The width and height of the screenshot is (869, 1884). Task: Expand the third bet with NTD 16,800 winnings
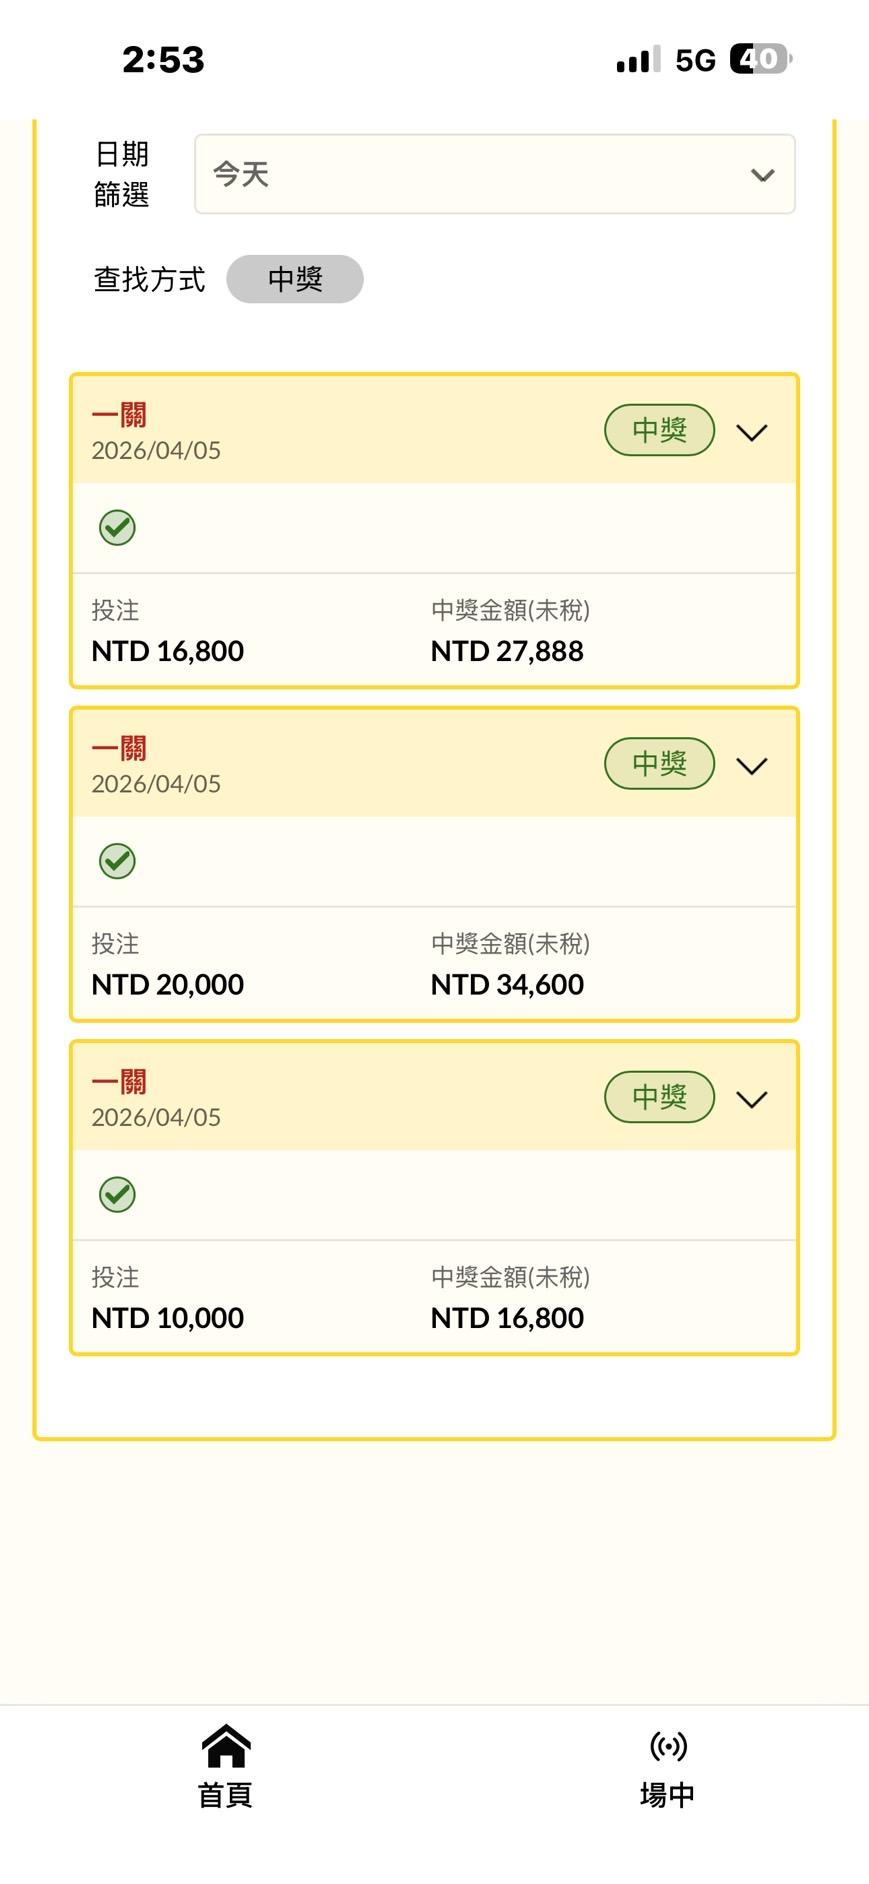(x=752, y=1099)
